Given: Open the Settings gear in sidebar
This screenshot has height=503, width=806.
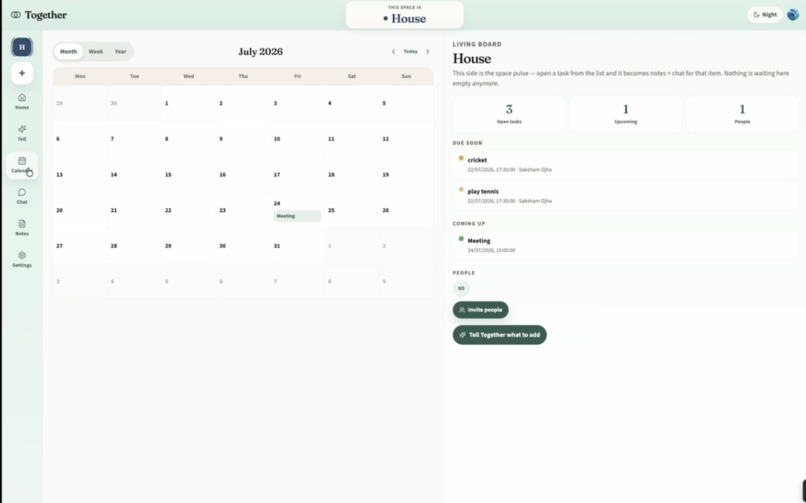Looking at the screenshot, I should pyautogui.click(x=22, y=259).
